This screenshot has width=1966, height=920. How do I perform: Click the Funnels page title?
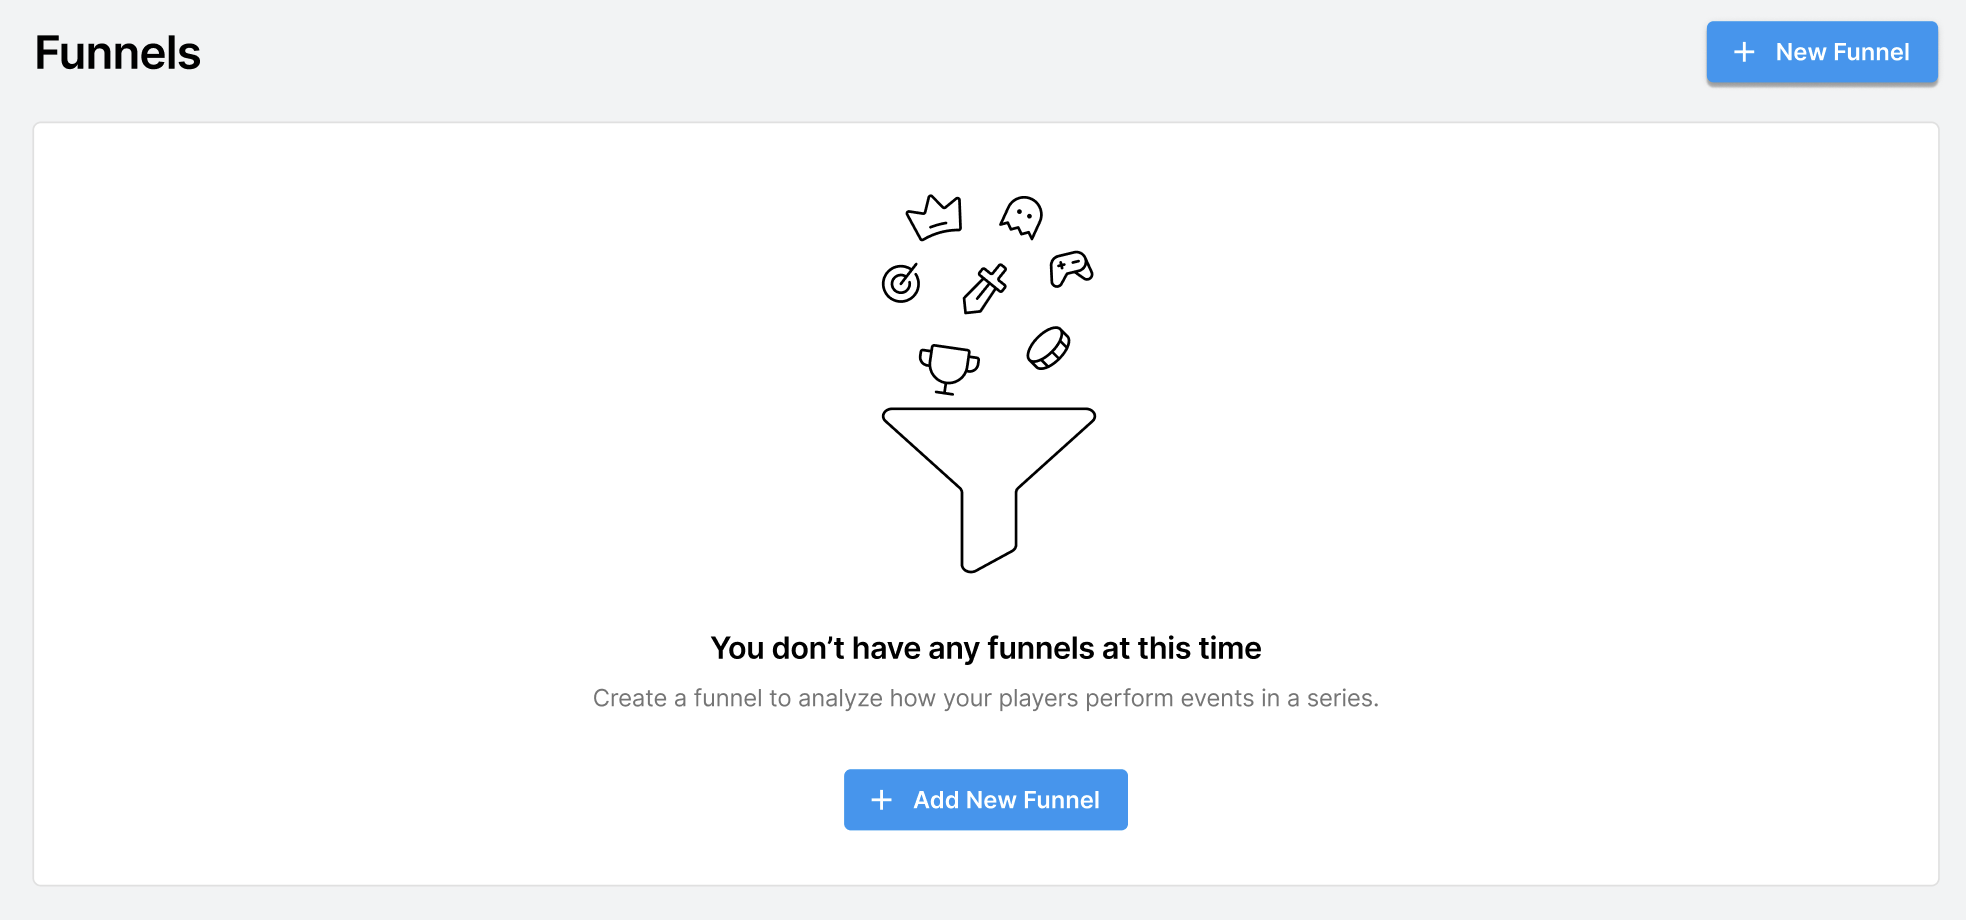(118, 53)
